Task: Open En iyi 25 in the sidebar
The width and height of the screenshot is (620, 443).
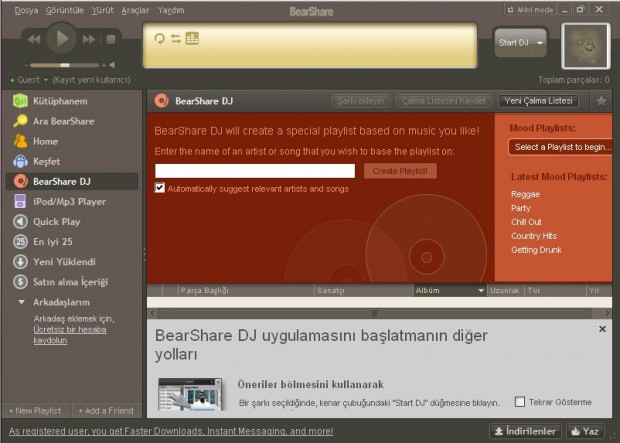Action: (x=72, y=242)
